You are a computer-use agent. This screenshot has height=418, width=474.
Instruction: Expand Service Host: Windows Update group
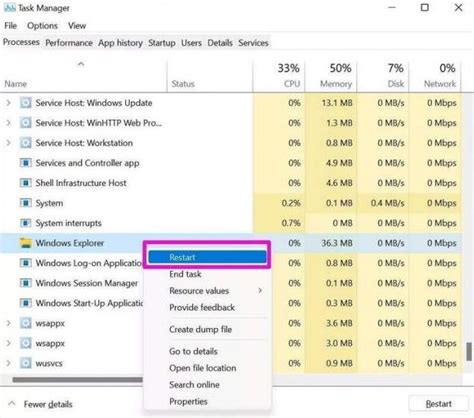(x=9, y=103)
